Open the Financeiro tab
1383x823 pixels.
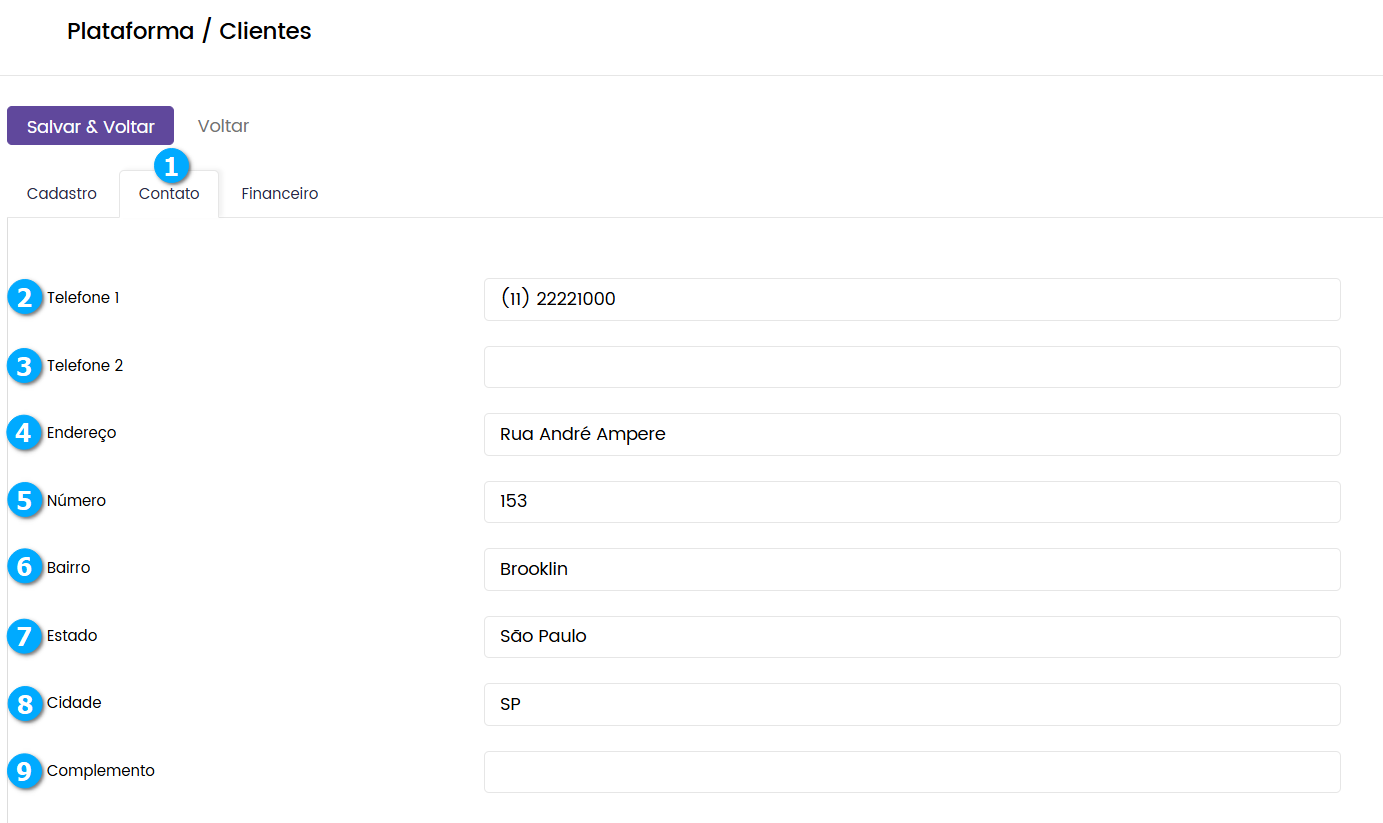point(279,194)
